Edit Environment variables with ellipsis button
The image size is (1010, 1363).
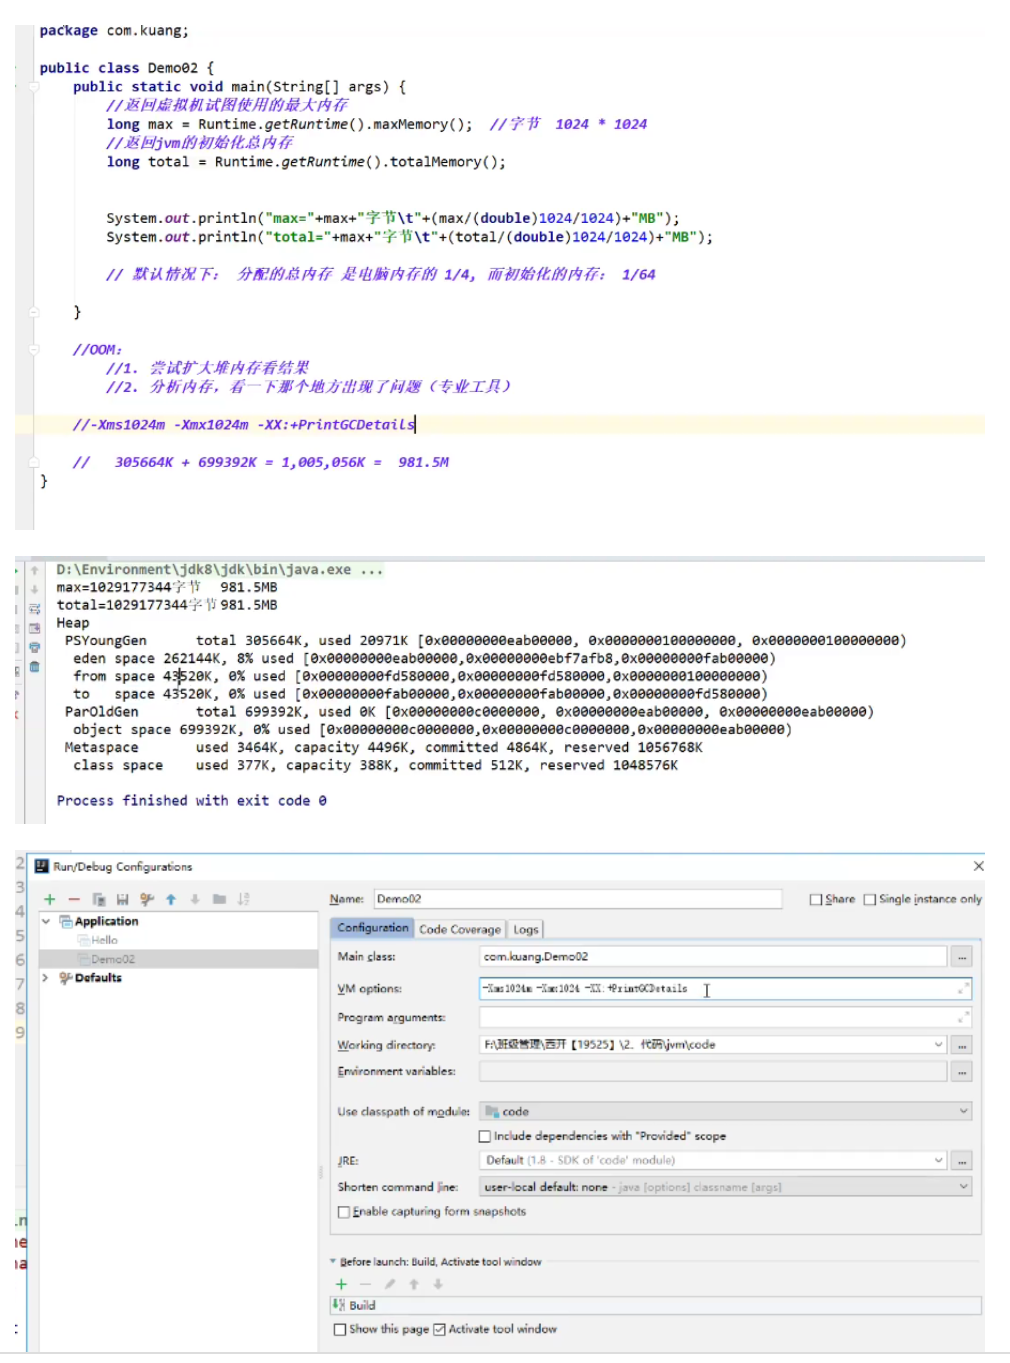click(962, 1072)
